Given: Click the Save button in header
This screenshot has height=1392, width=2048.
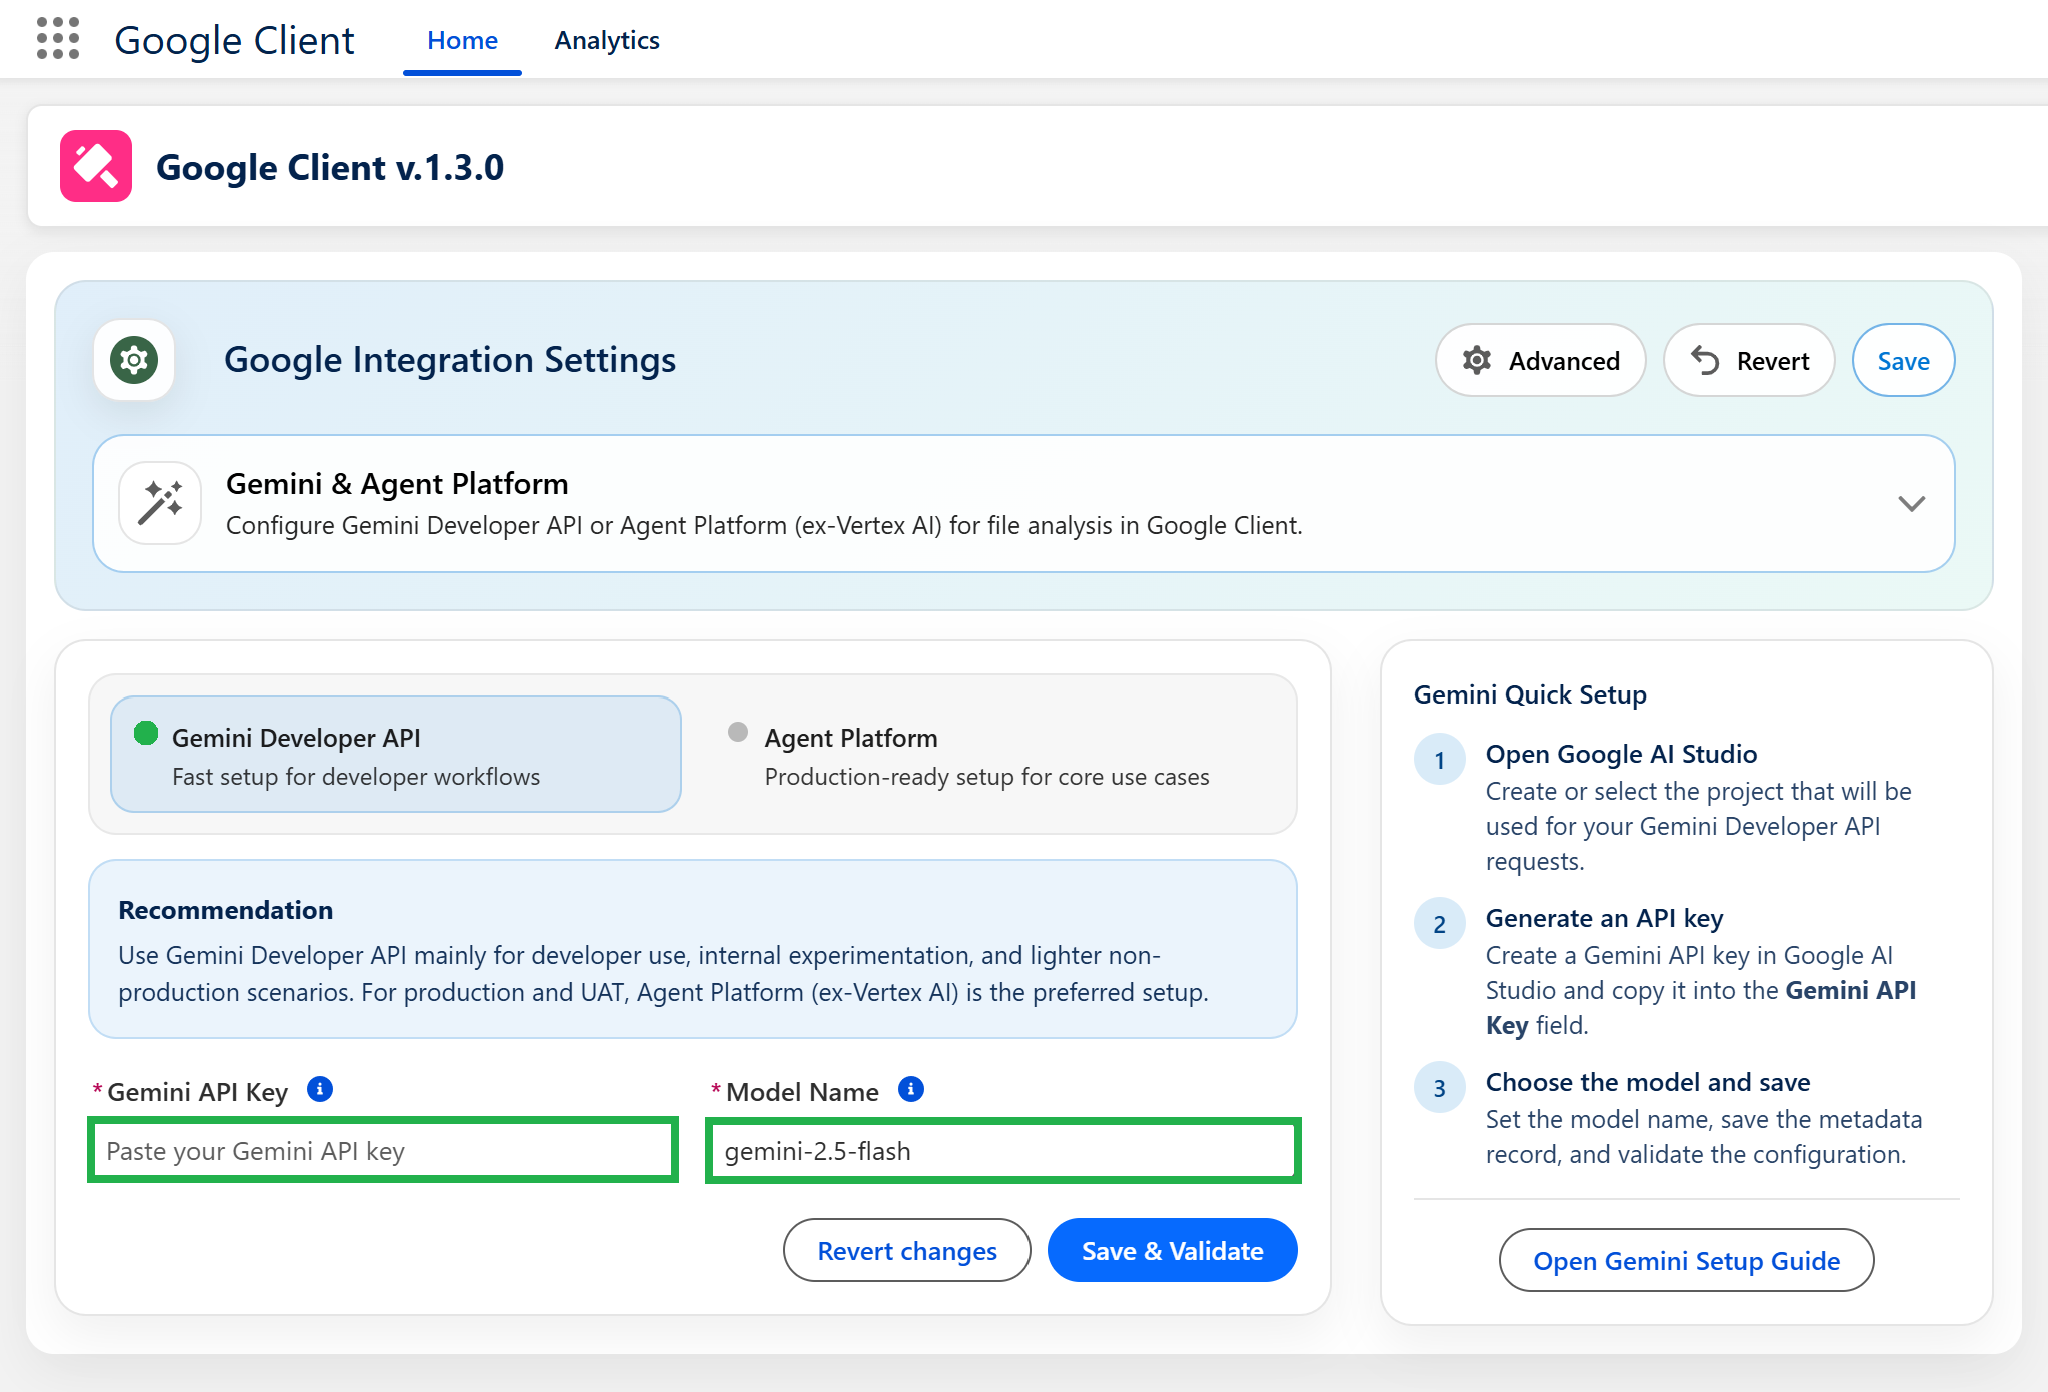Looking at the screenshot, I should (1903, 360).
